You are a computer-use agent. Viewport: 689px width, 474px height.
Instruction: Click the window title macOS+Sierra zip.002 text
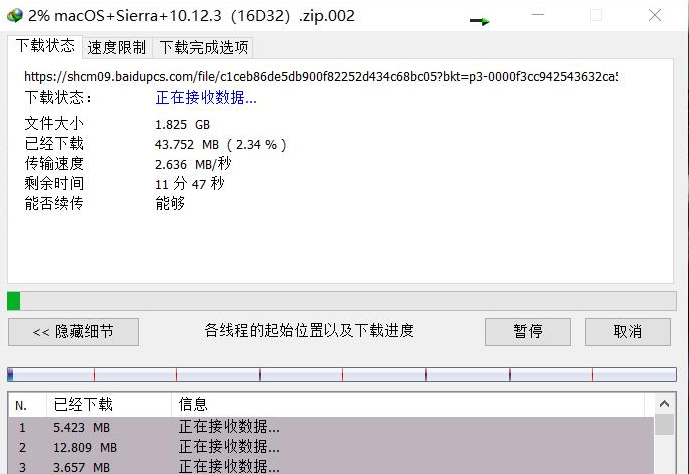click(191, 16)
